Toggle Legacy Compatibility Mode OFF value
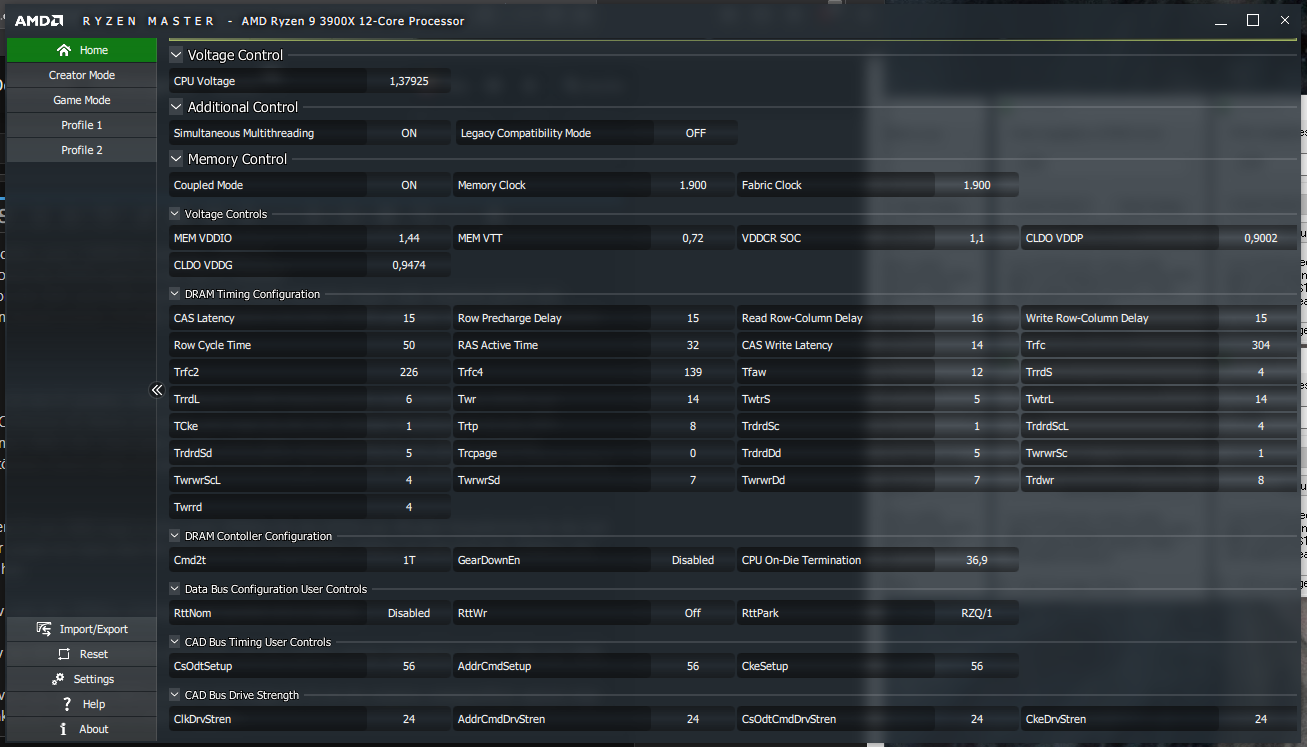The image size is (1307, 747). point(696,133)
